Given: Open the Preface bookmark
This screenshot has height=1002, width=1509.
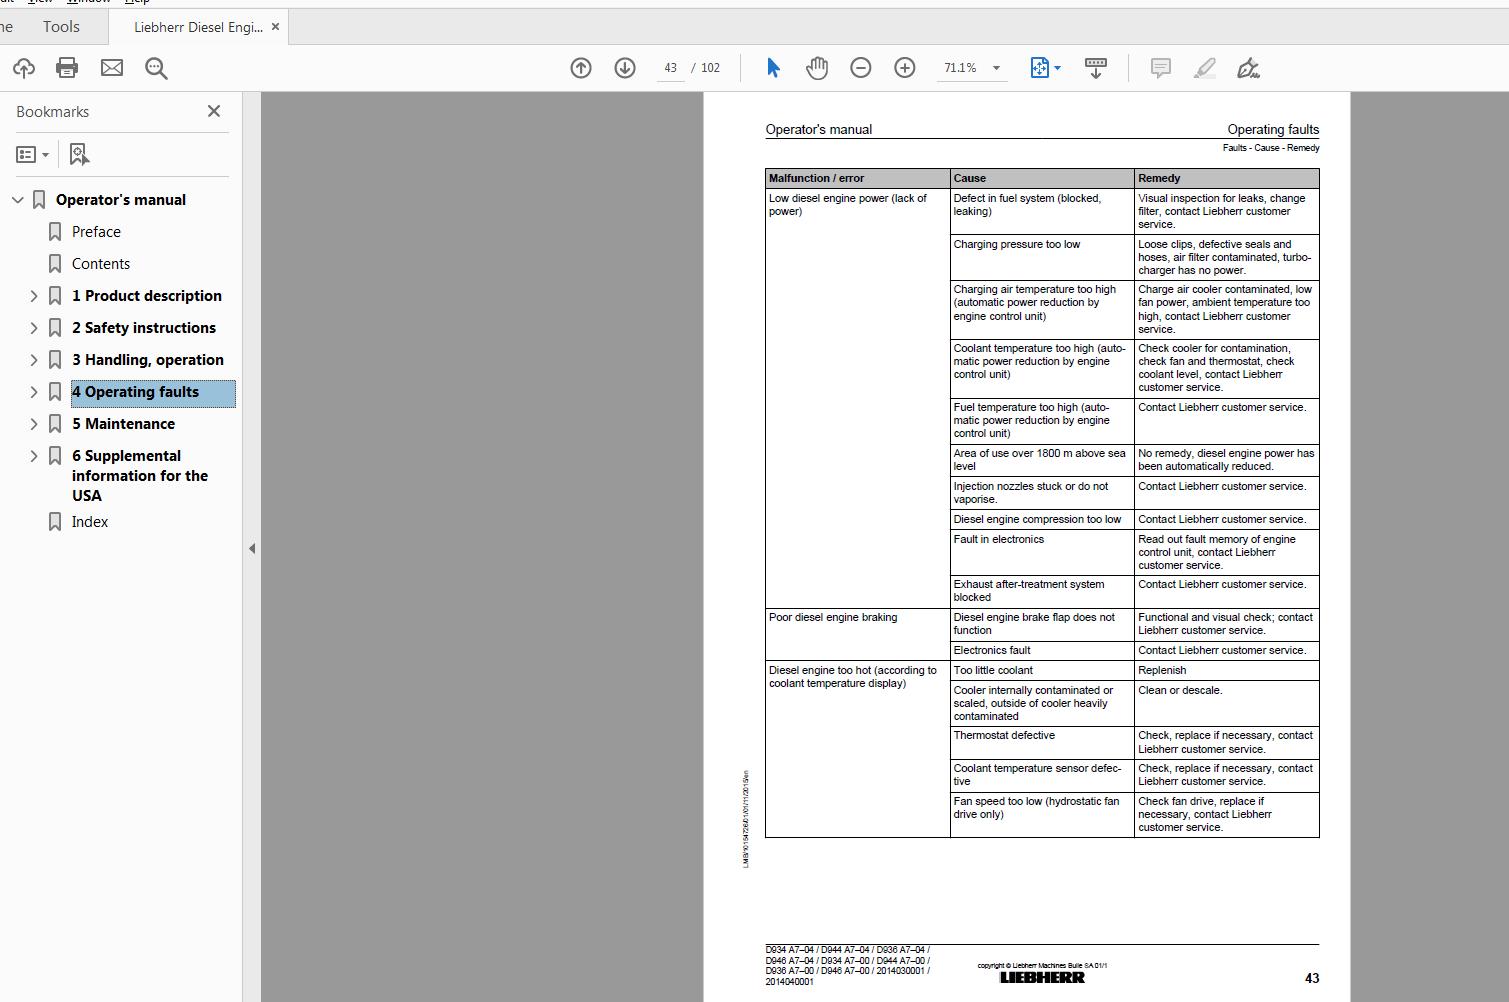Looking at the screenshot, I should click(96, 232).
